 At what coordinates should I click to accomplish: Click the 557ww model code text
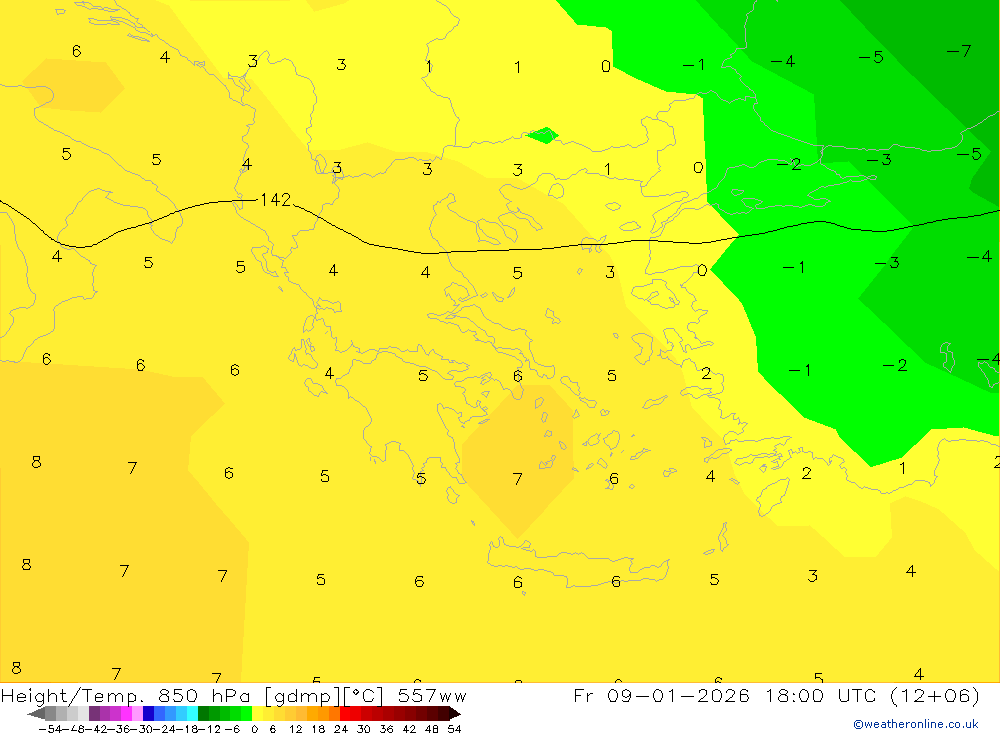[432, 696]
